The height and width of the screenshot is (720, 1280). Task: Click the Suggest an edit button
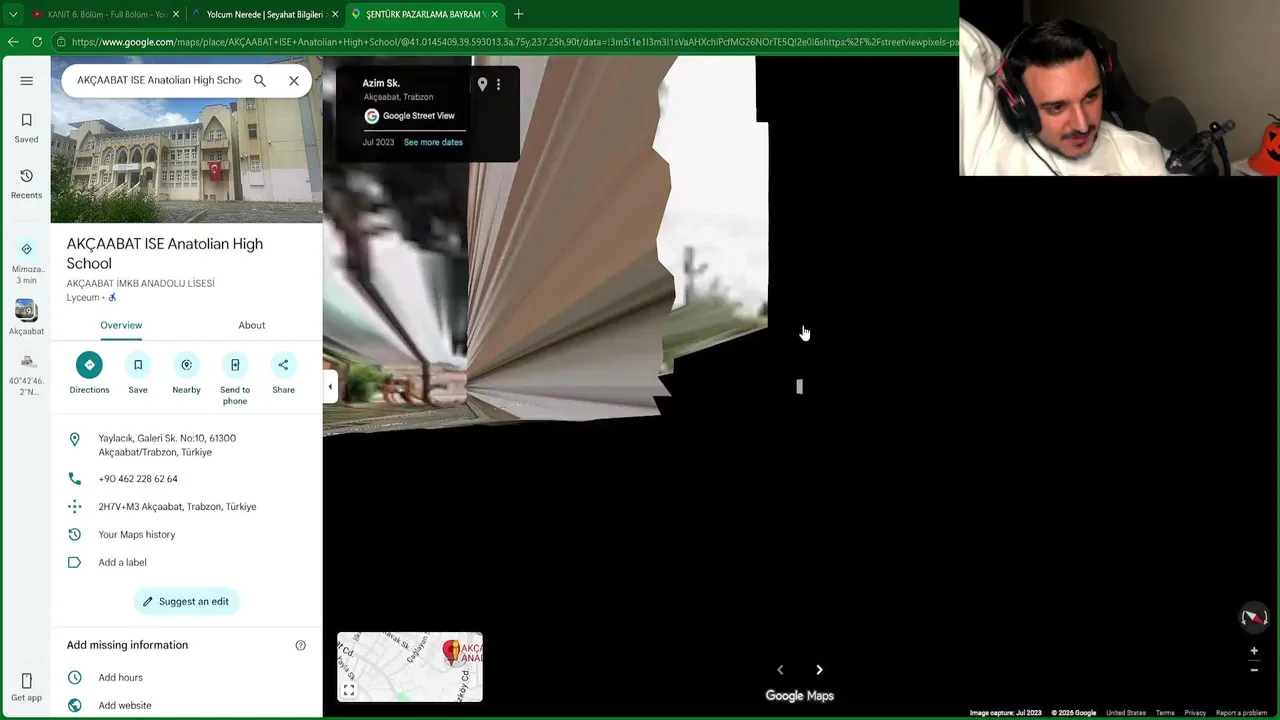coord(186,601)
